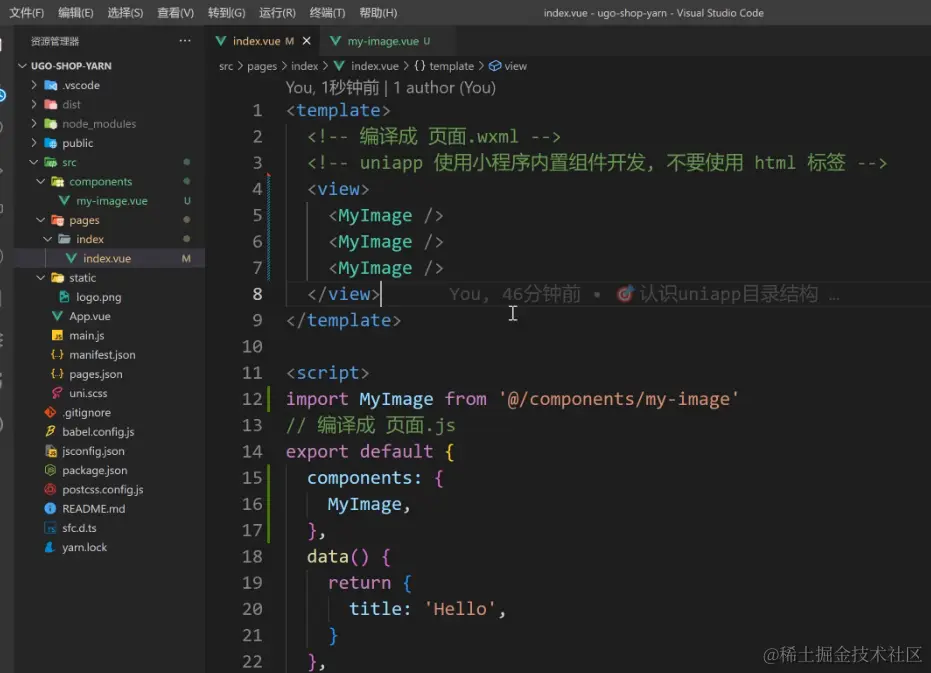Click the package.json npm icon
The image size is (931, 673).
(50, 470)
